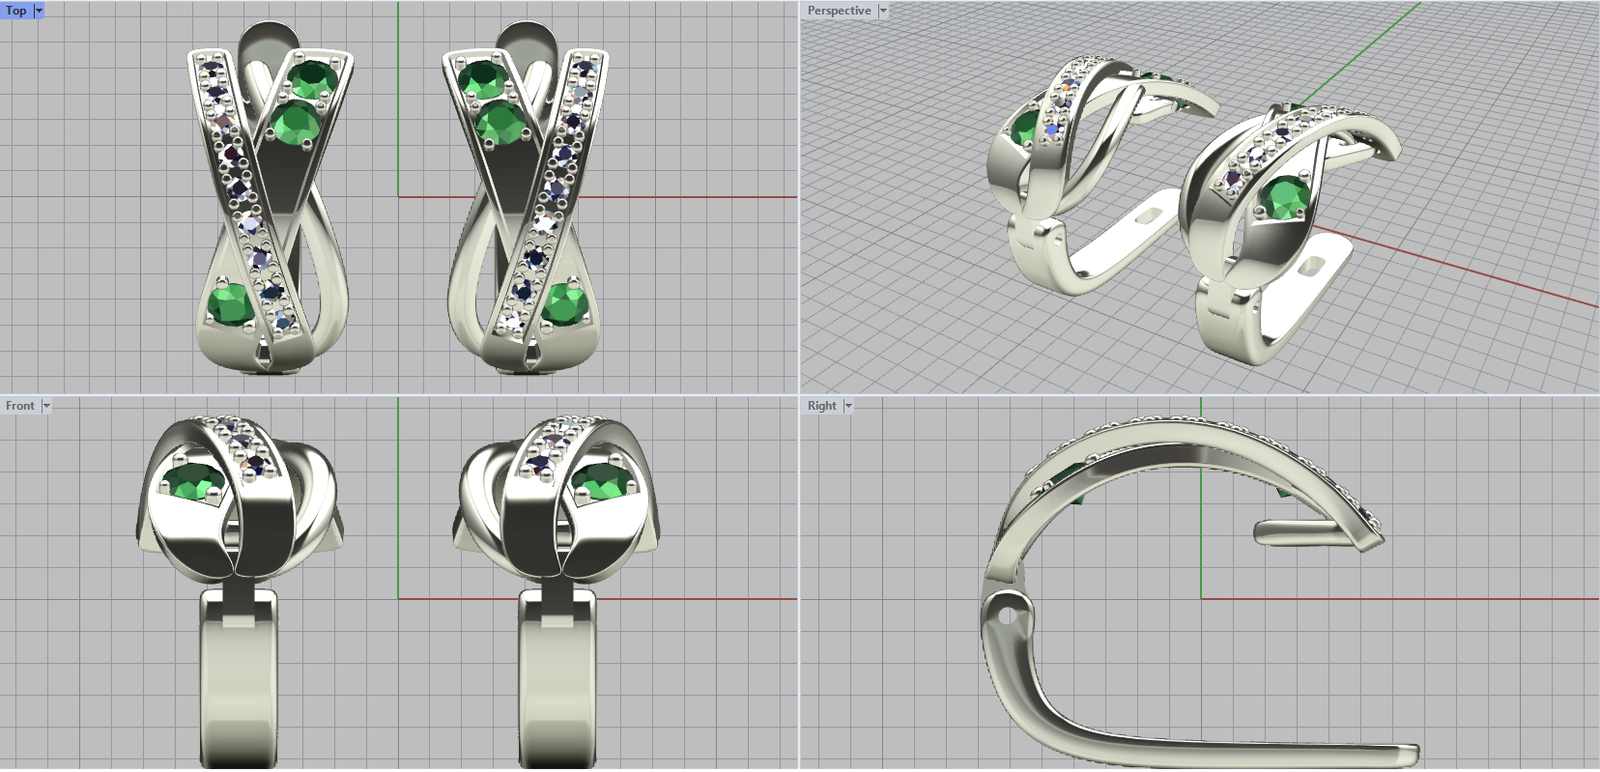Viewport: 1600px width, 772px height.
Task: Select right earring's clasp band in Front view
Action: [557, 680]
